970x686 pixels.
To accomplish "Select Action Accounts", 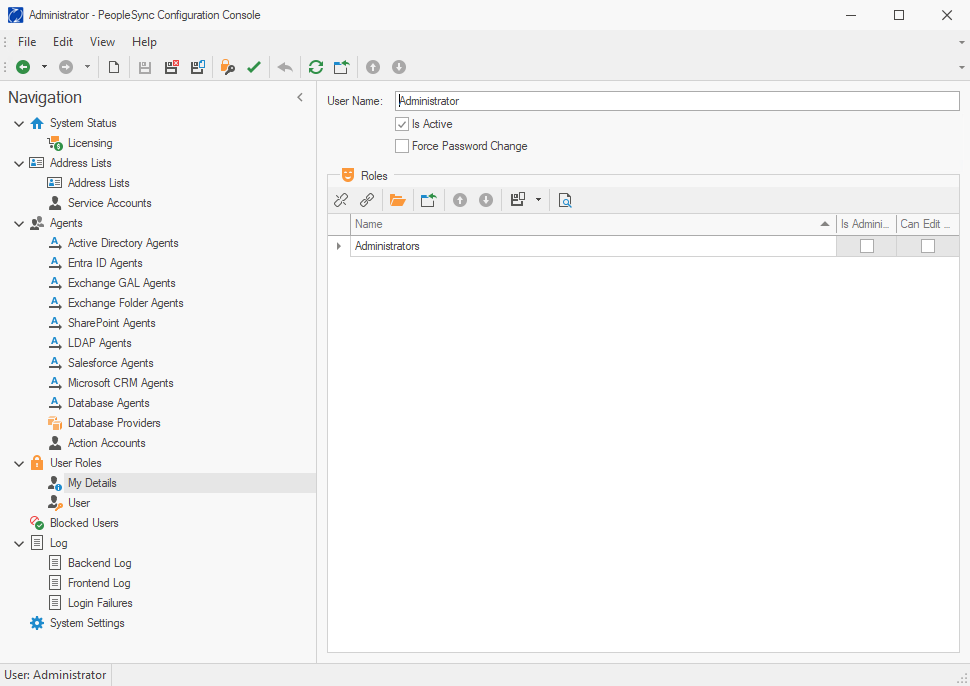I will coord(106,443).
